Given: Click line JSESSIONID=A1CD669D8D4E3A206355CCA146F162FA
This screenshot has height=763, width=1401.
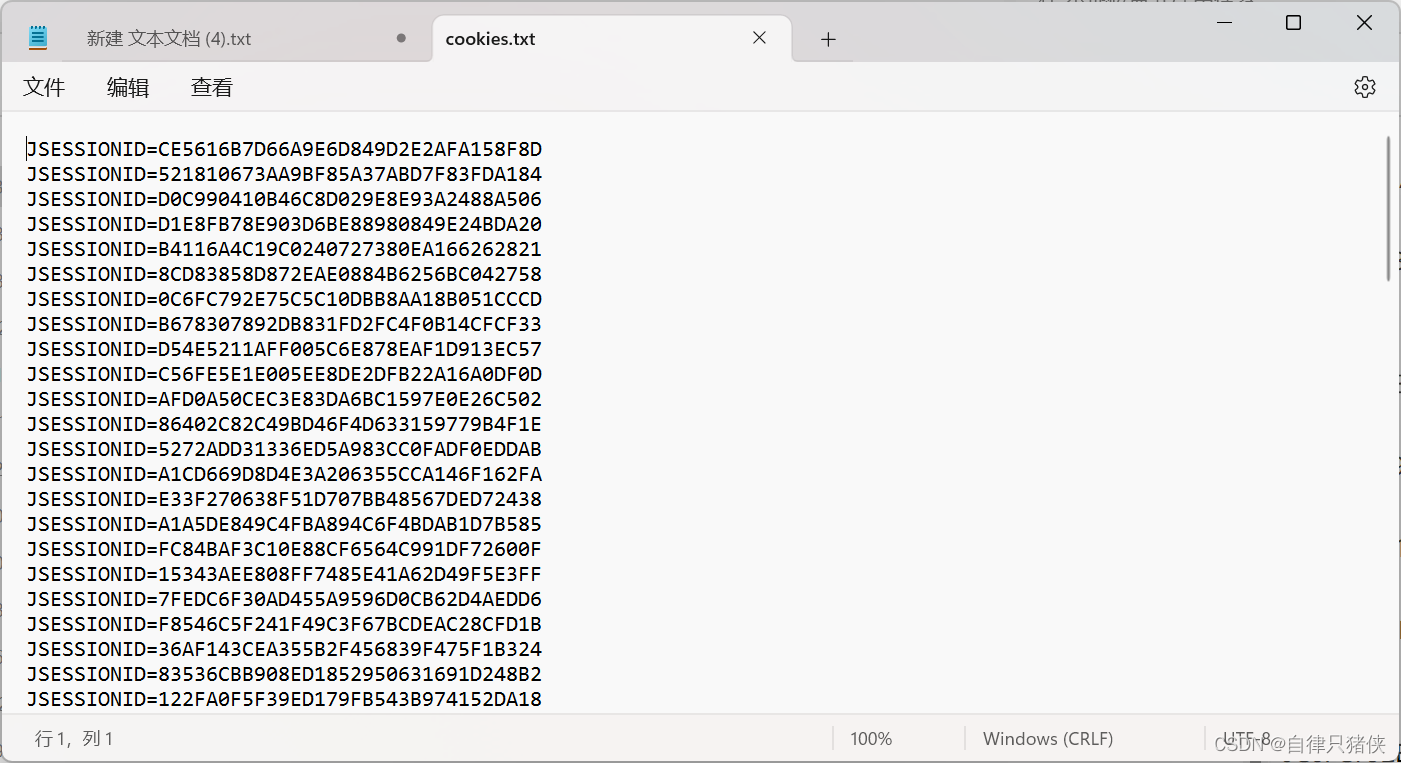Looking at the screenshot, I should (x=284, y=475).
